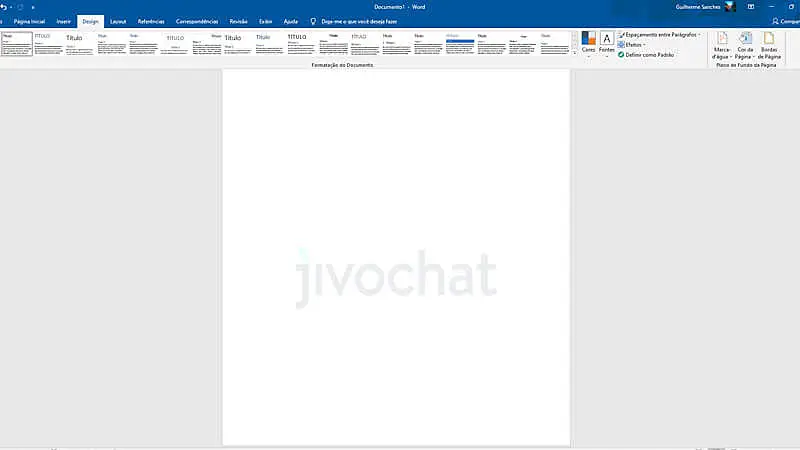Open the ribbon display options icon

click(751, 6)
